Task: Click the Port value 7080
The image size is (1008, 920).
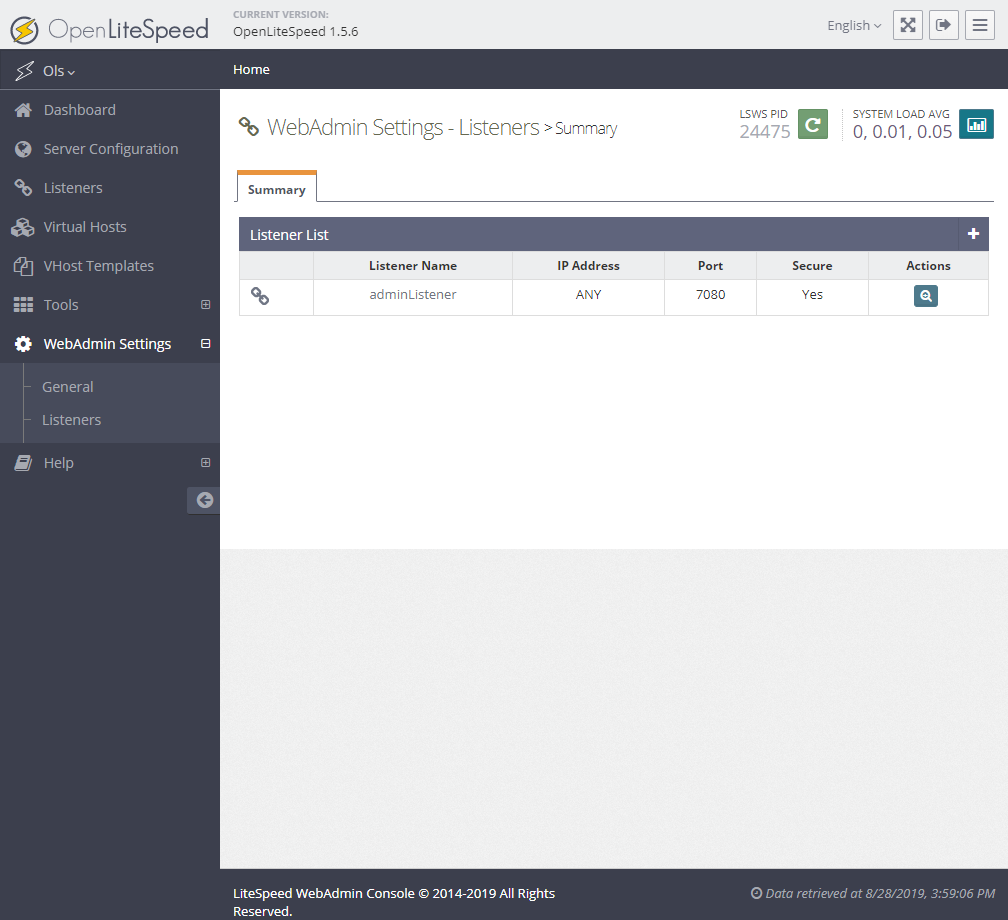Action: pos(710,294)
